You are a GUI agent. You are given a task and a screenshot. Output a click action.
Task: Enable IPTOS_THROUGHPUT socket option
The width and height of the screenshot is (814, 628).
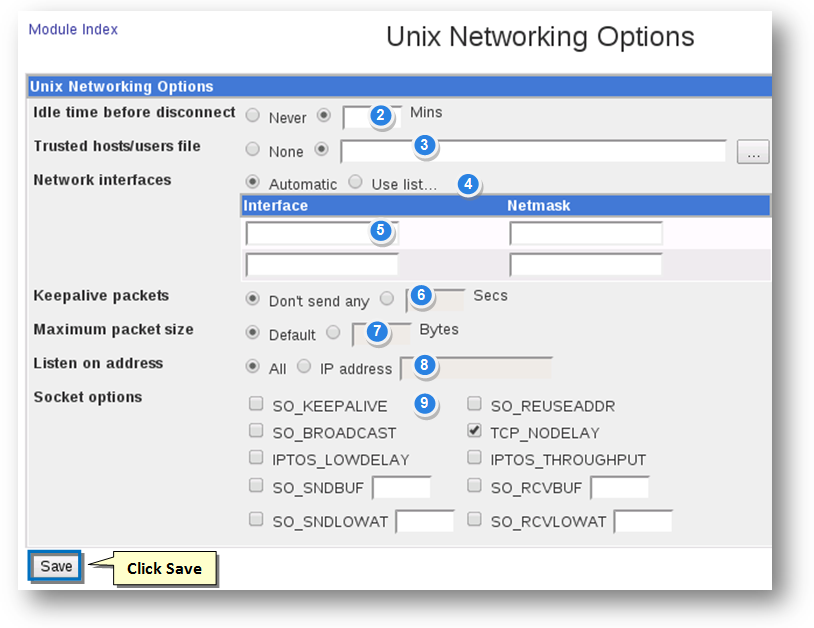coord(474,459)
